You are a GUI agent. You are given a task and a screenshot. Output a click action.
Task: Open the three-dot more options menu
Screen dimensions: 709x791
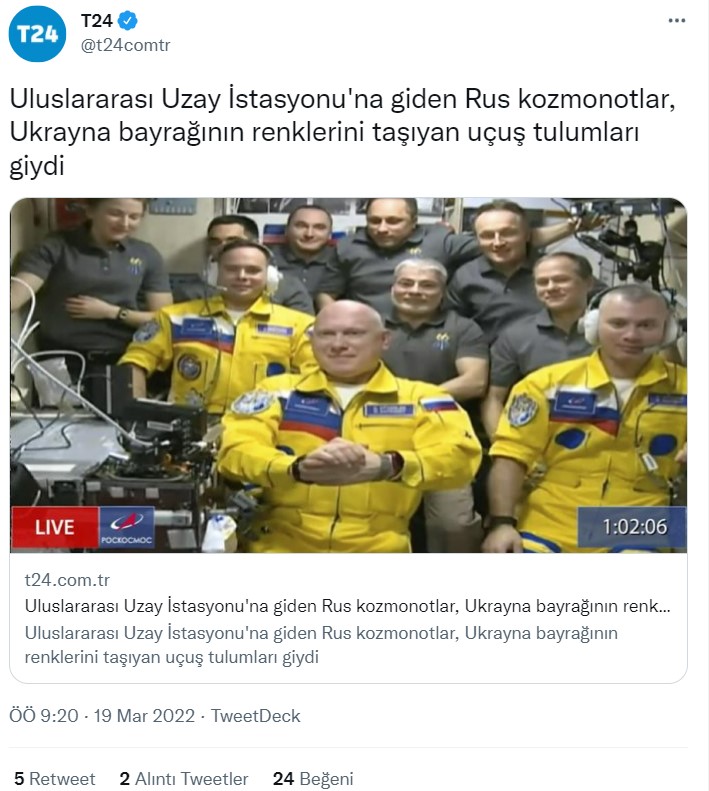pyautogui.click(x=676, y=20)
